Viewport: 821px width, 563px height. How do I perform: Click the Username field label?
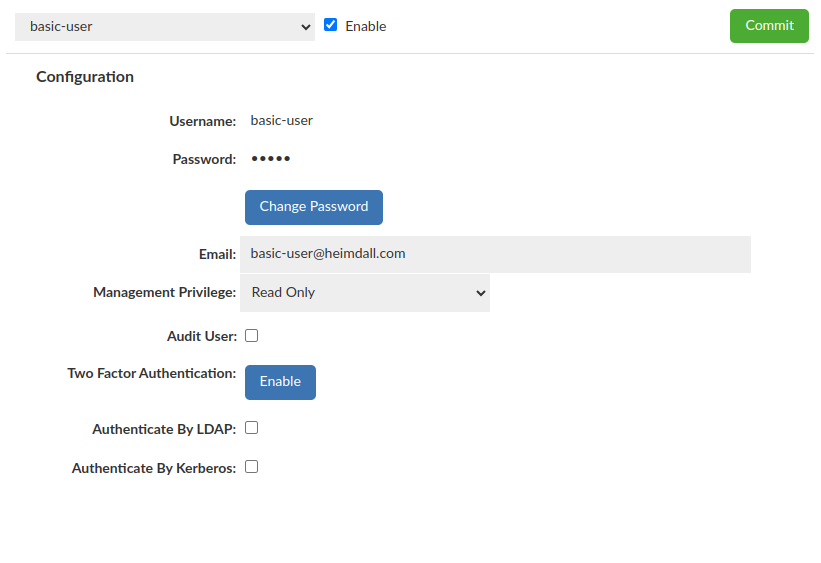[x=202, y=121]
